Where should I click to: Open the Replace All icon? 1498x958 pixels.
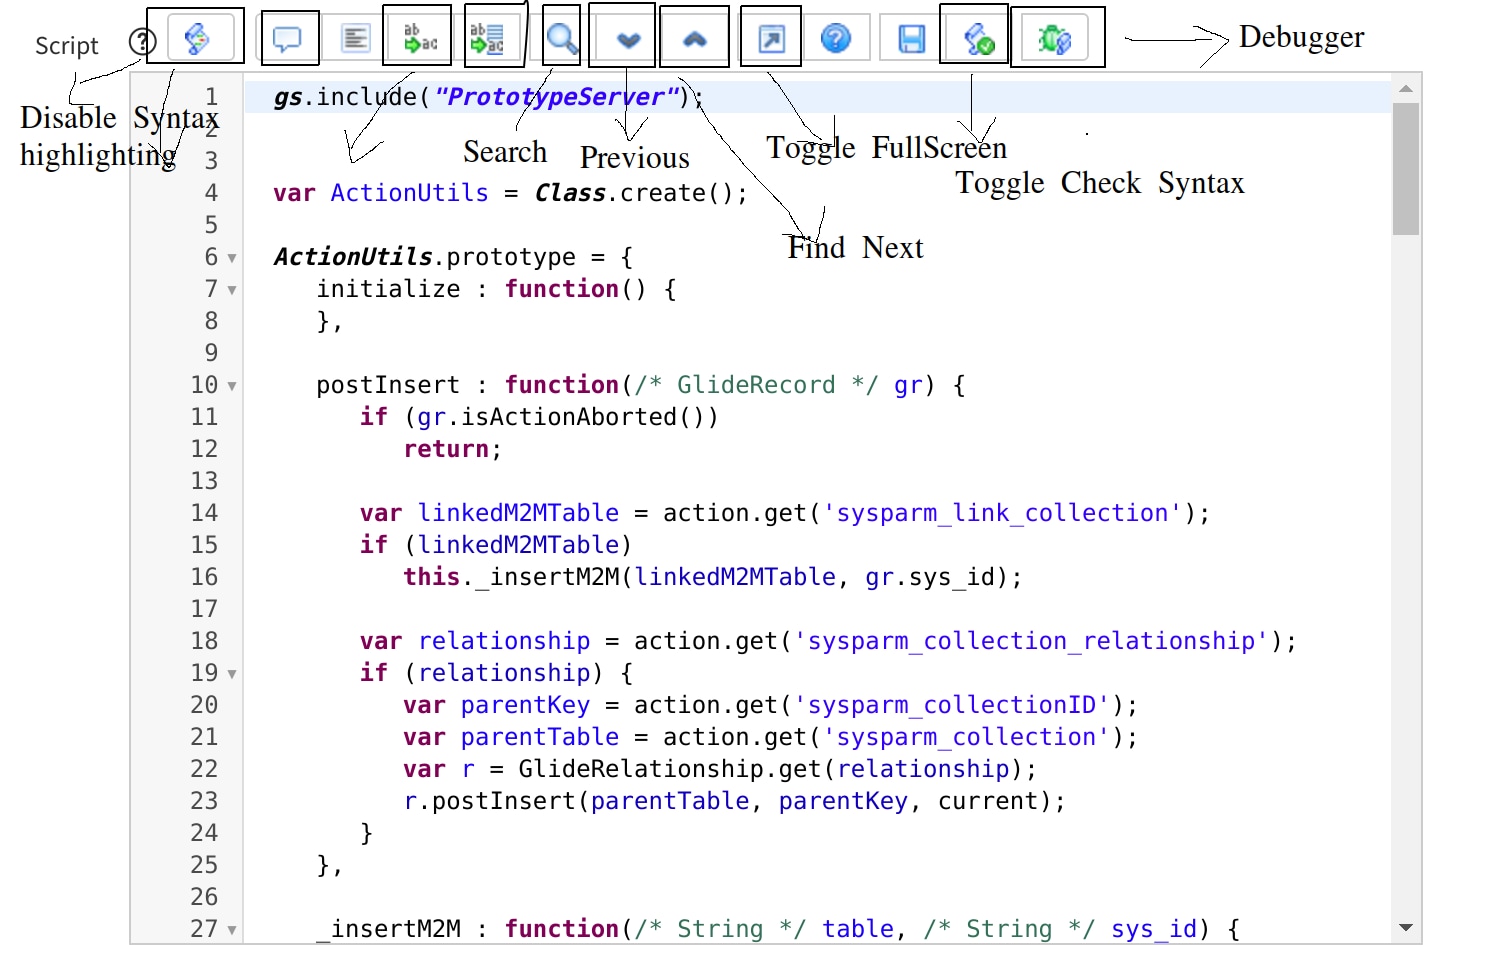click(489, 39)
